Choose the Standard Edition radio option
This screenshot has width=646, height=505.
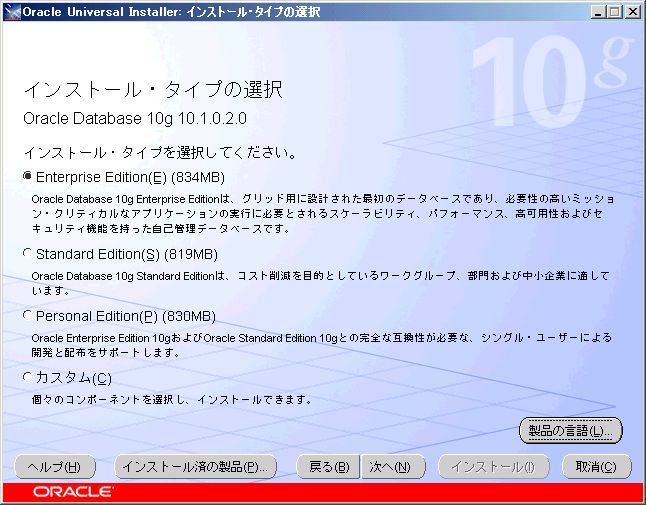[28, 253]
